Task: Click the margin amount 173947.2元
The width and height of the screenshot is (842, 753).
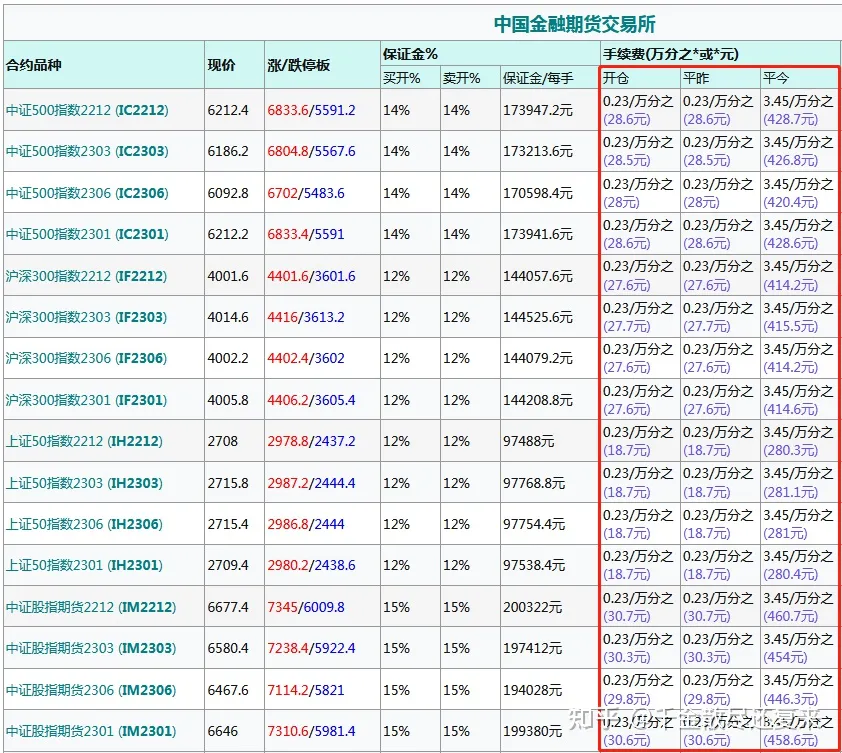Action: pyautogui.click(x=538, y=110)
